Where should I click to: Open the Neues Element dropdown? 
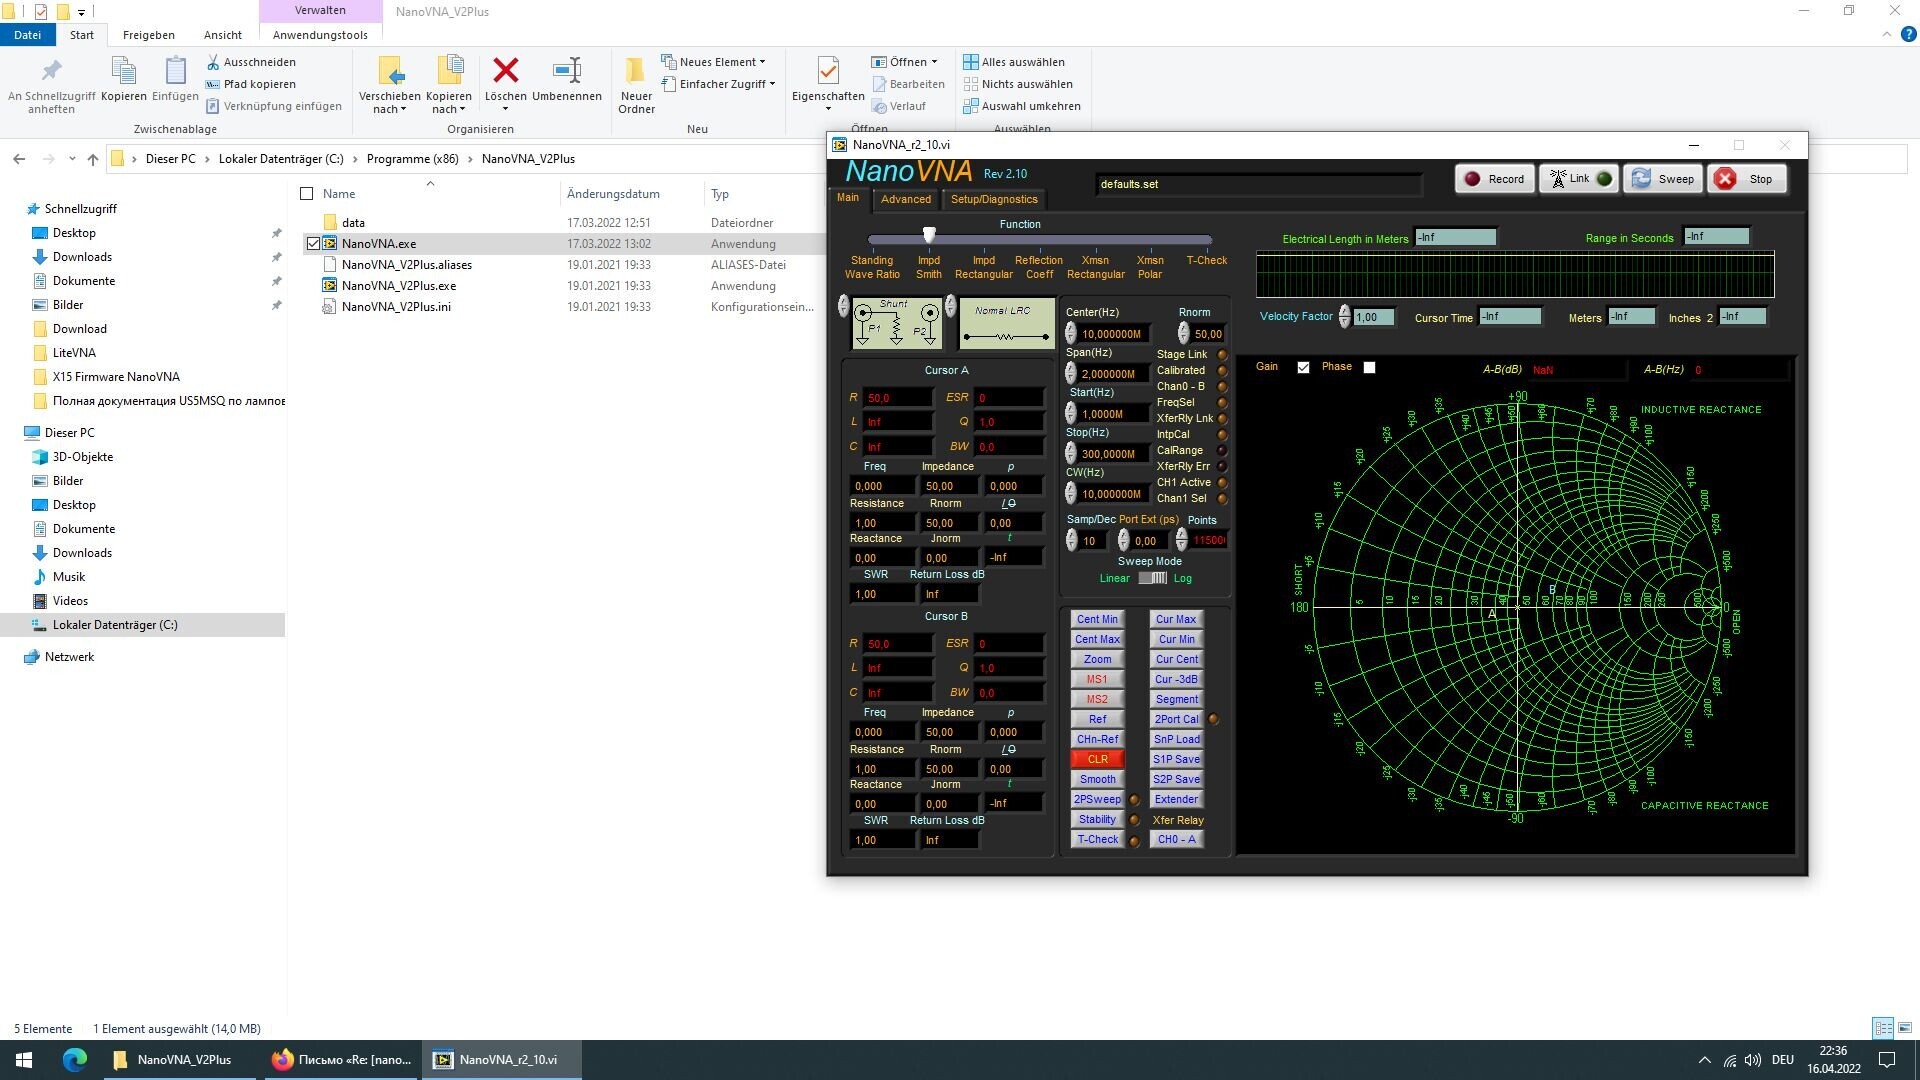point(713,62)
